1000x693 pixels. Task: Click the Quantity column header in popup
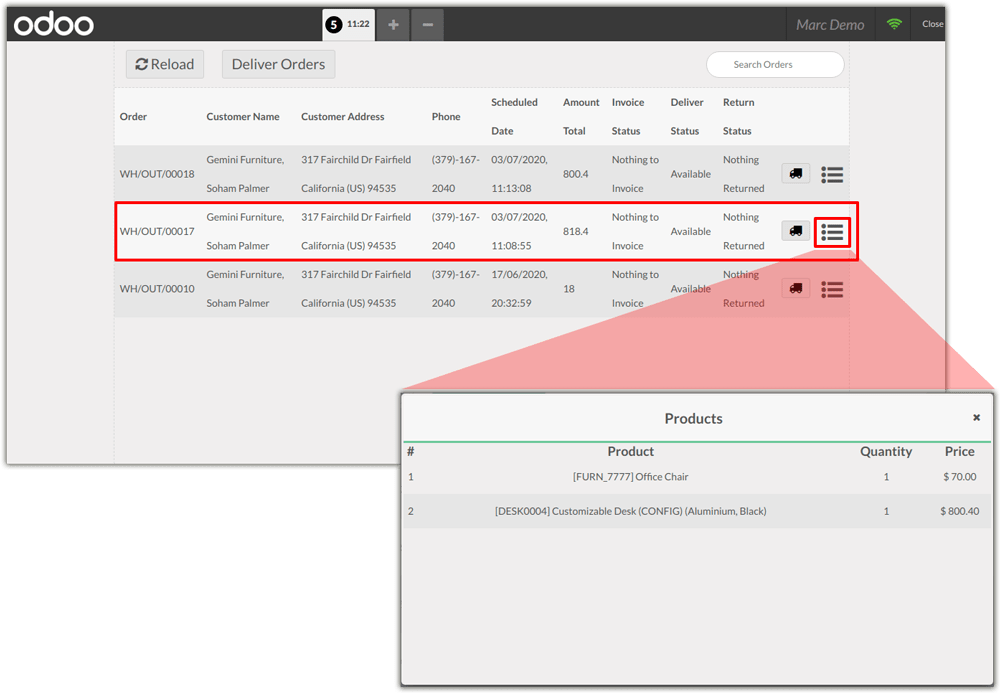coord(886,451)
